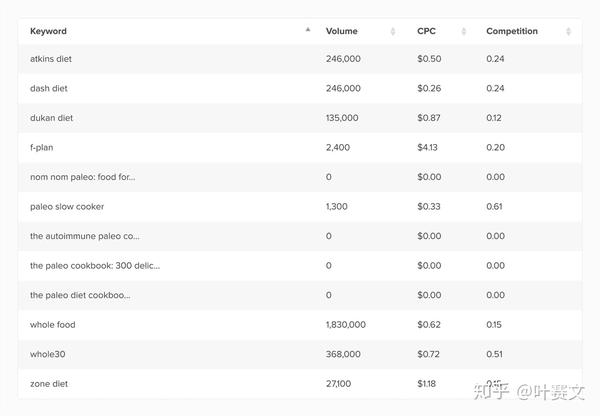Click the Competition column sort arrows
Screen dimensions: 600x416
point(568,31)
